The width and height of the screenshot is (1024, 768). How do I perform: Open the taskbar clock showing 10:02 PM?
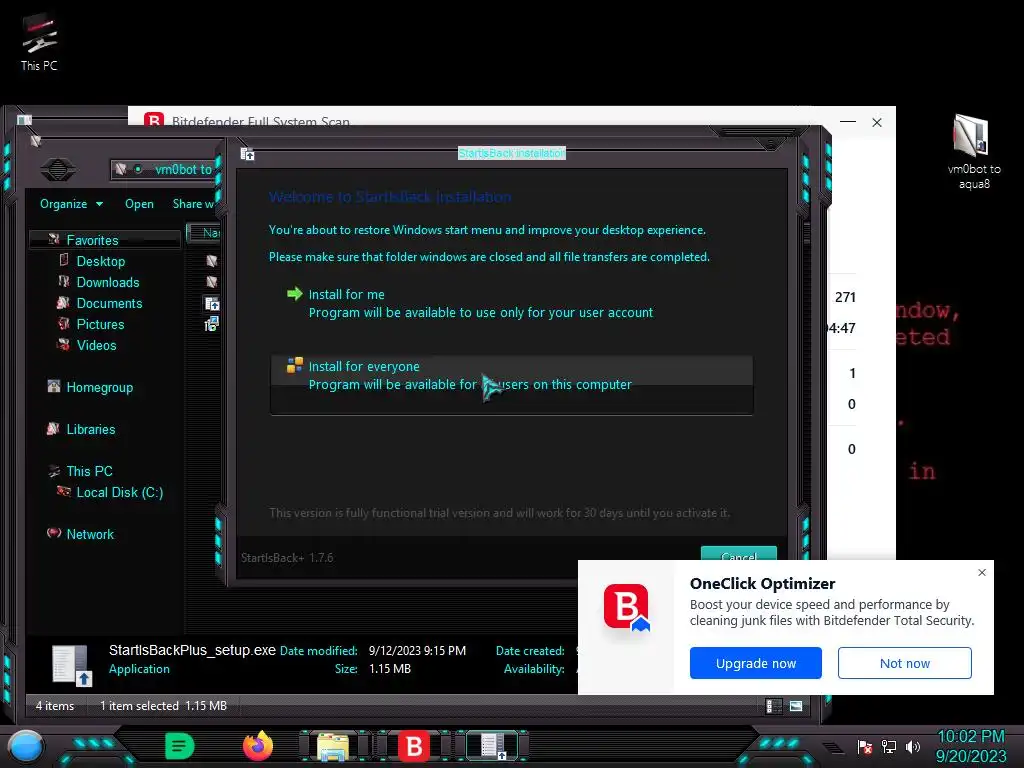pyautogui.click(x=971, y=746)
